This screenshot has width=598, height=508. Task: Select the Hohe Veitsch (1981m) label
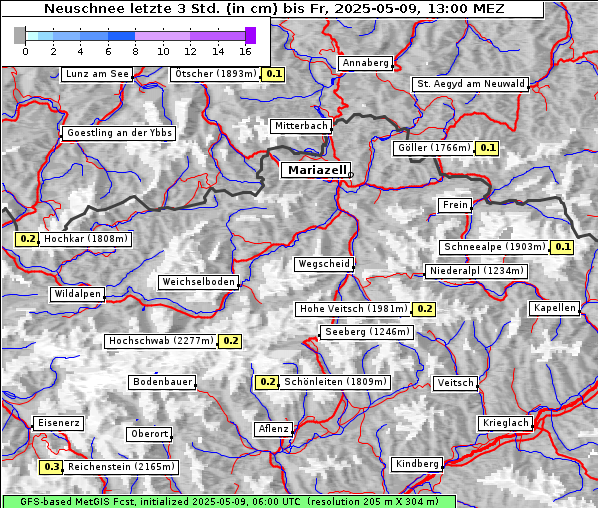coord(354,309)
